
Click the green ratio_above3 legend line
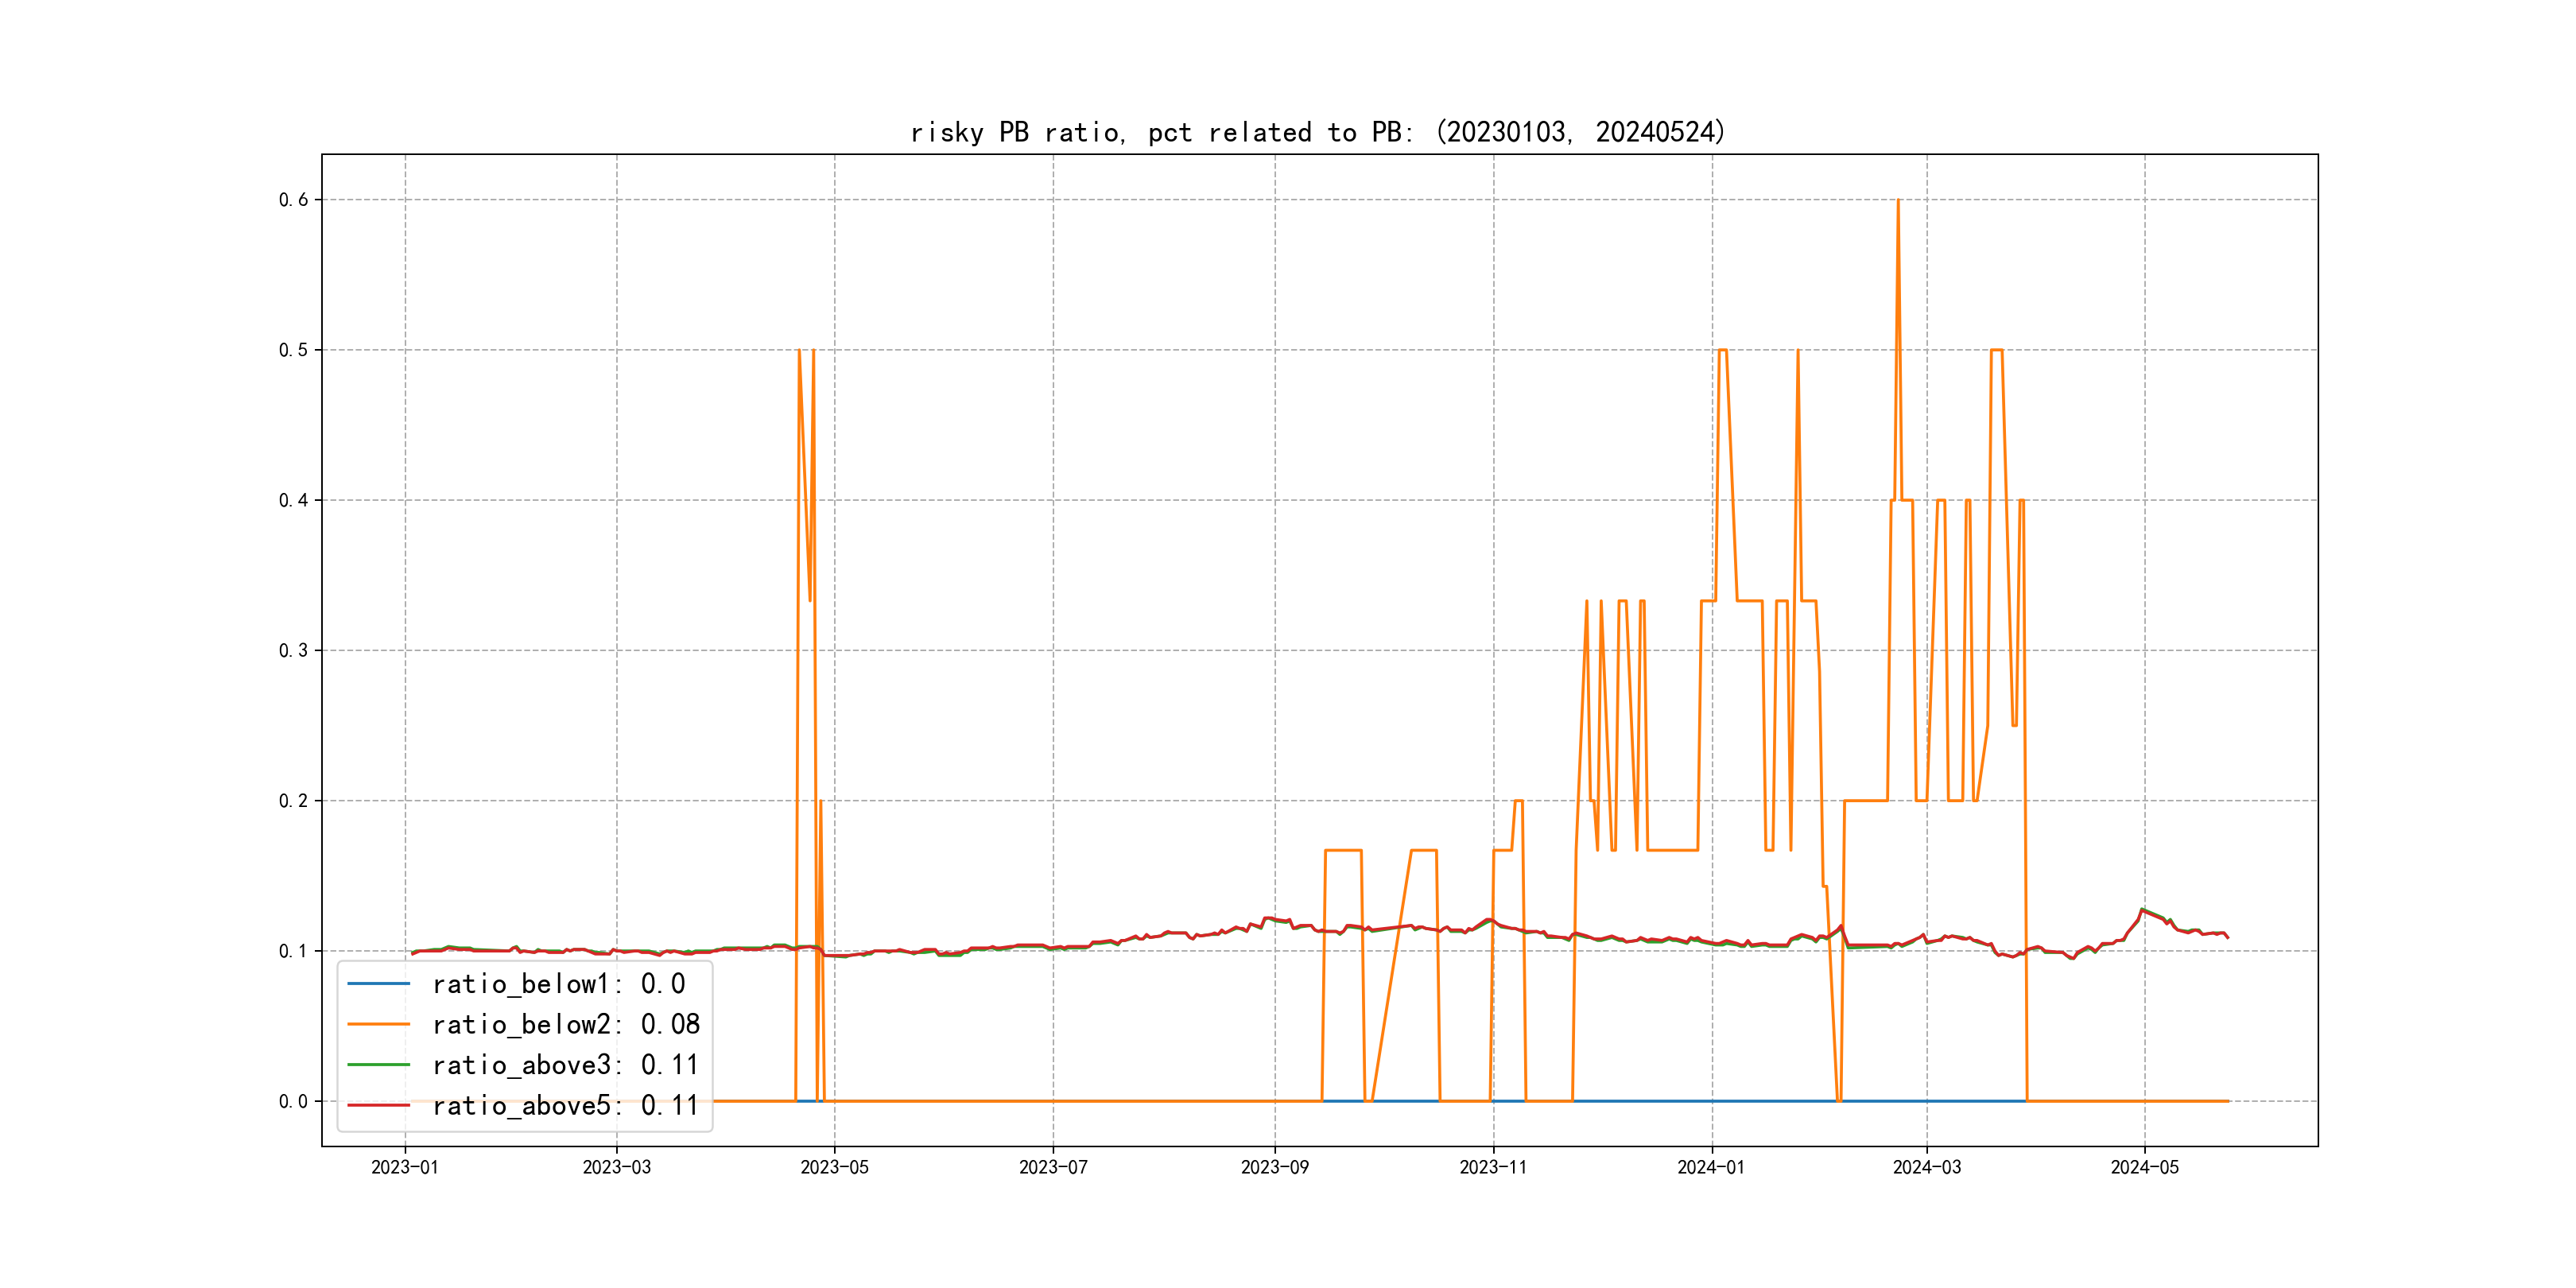(x=378, y=1065)
